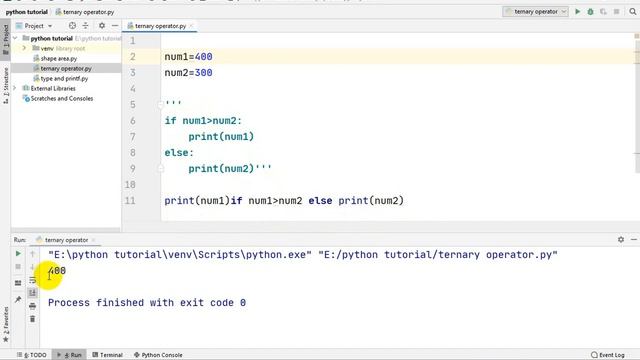Click the print icon in Run console
Image resolution: width=640 pixels, height=360 pixels.
point(33,306)
